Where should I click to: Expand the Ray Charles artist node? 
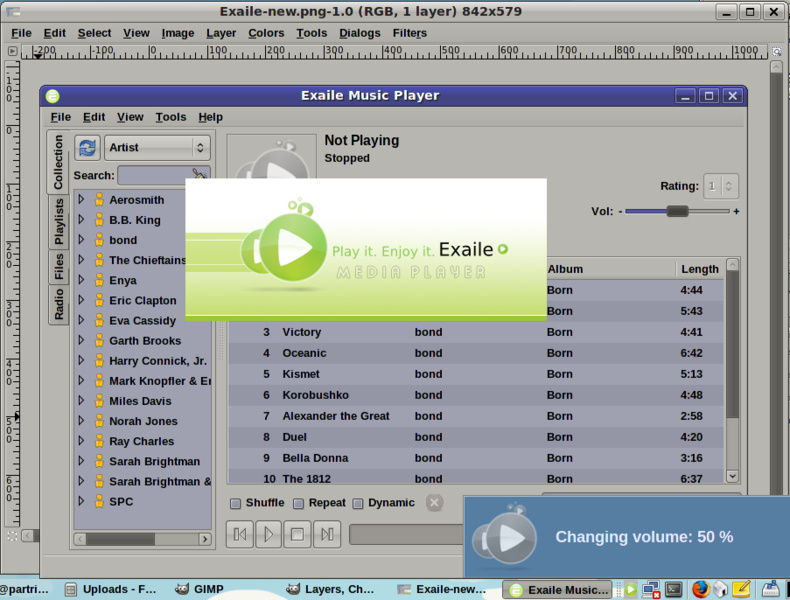coord(81,441)
